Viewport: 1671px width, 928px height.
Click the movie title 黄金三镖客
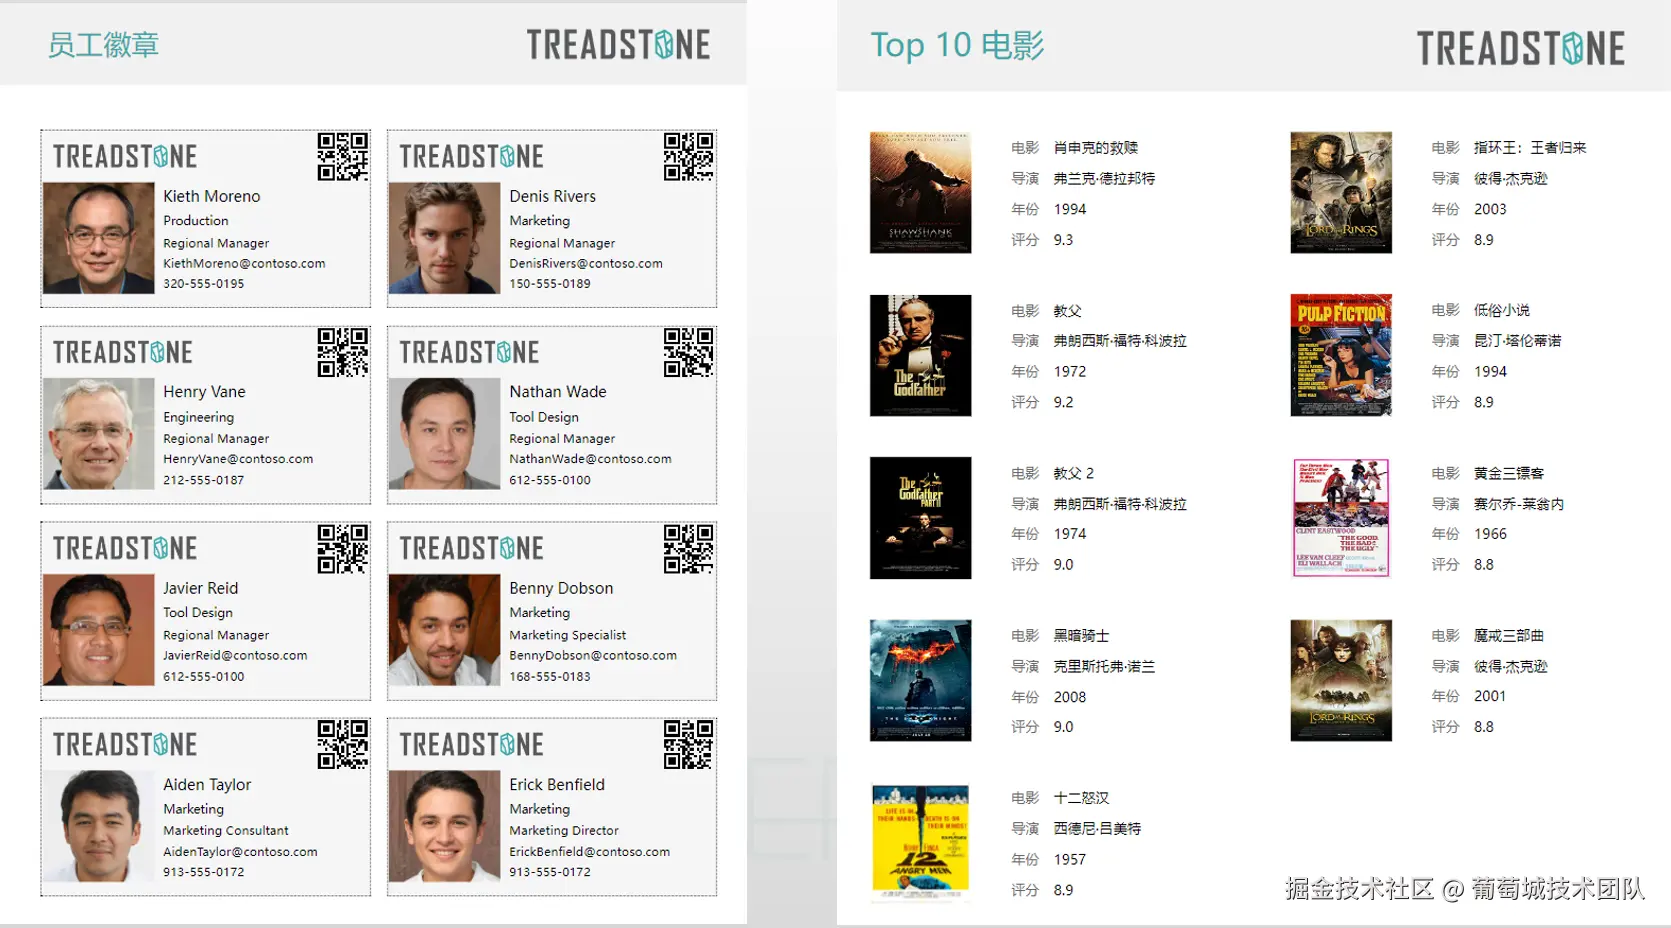(1509, 473)
